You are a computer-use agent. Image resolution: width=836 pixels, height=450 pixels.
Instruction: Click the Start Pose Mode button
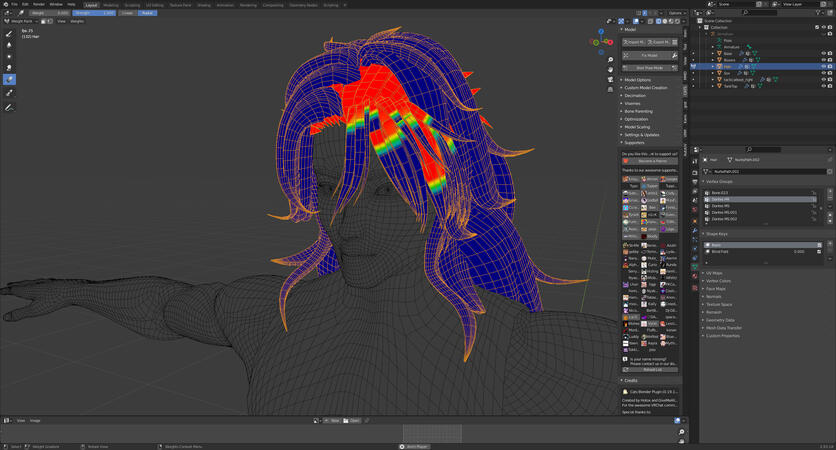(x=649, y=68)
